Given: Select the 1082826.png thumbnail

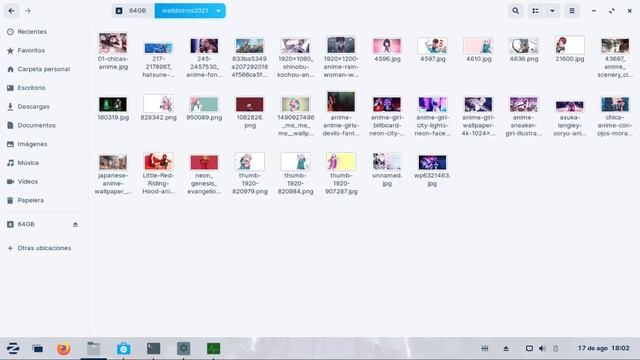Looking at the screenshot, I should pyautogui.click(x=250, y=104).
